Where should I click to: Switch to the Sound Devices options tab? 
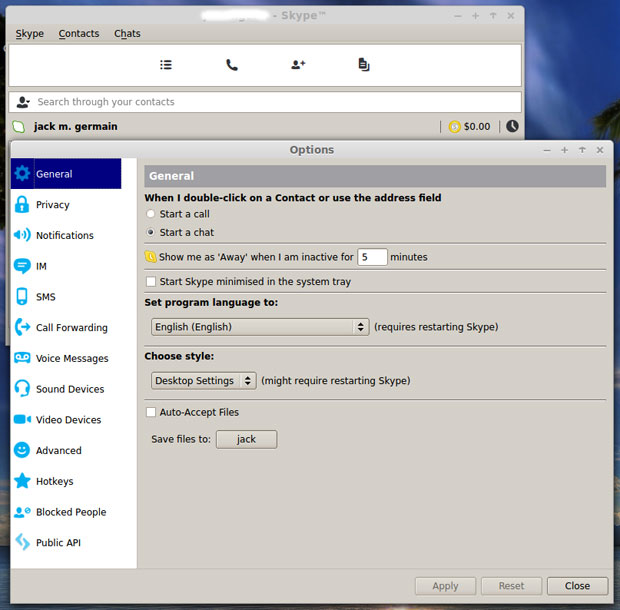point(66,389)
